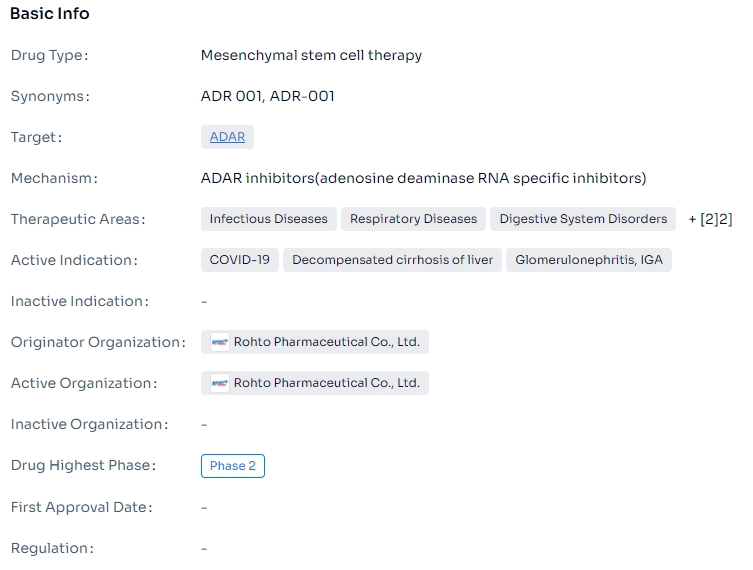Viewport: 753px width, 570px height.
Task: Click the First Approval Date label
Action: point(81,507)
